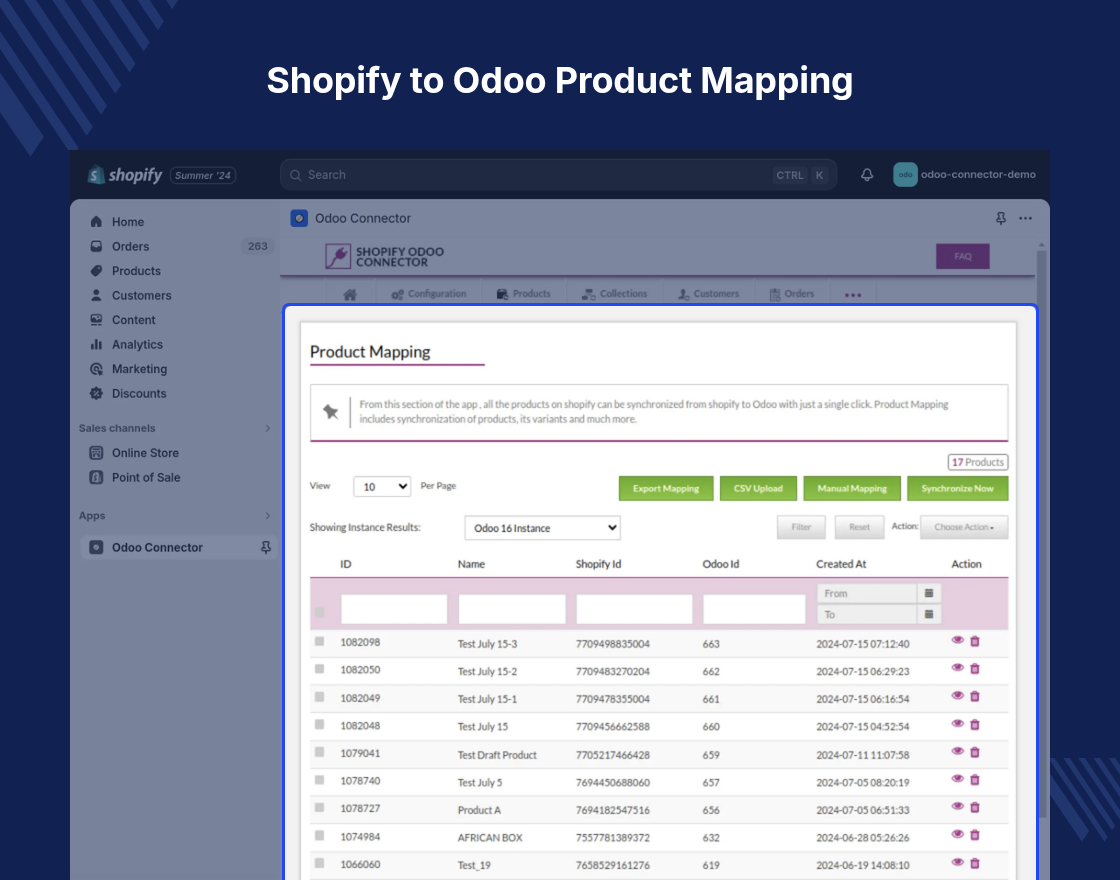Click the odoo-connector-demo store avatar

pos(905,175)
